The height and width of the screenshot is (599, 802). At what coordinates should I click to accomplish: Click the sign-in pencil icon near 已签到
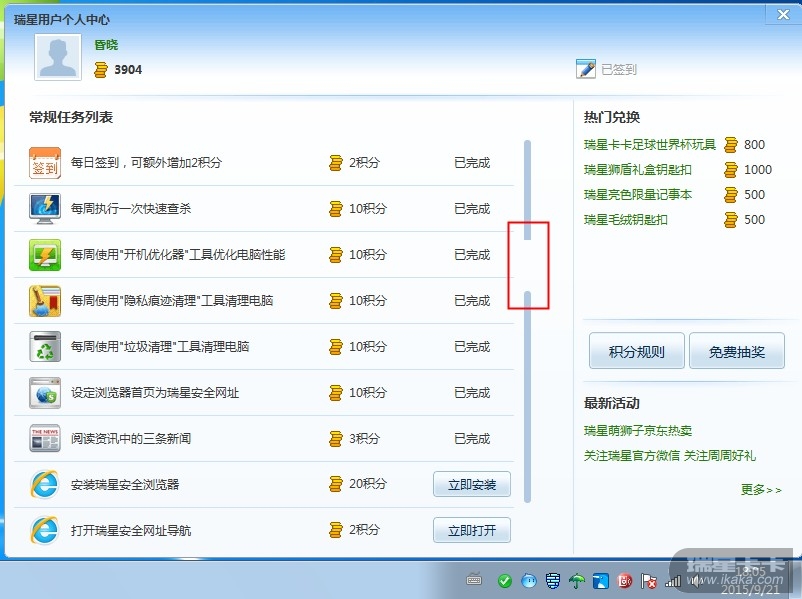click(586, 69)
